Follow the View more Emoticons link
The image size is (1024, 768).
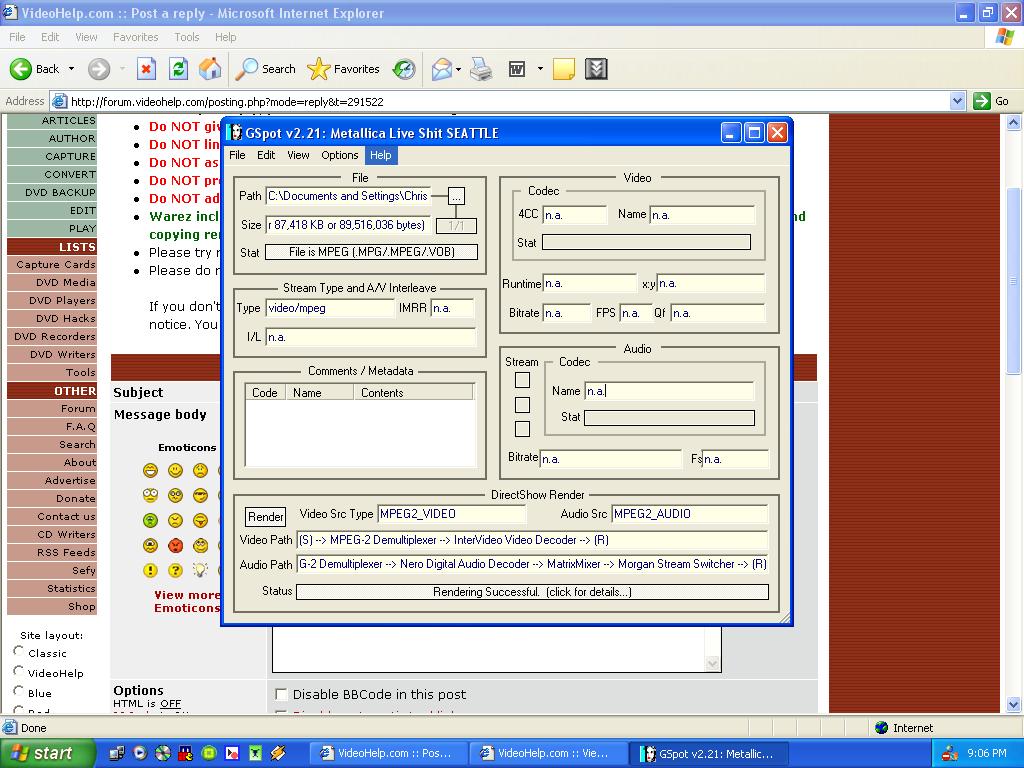pyautogui.click(x=187, y=601)
